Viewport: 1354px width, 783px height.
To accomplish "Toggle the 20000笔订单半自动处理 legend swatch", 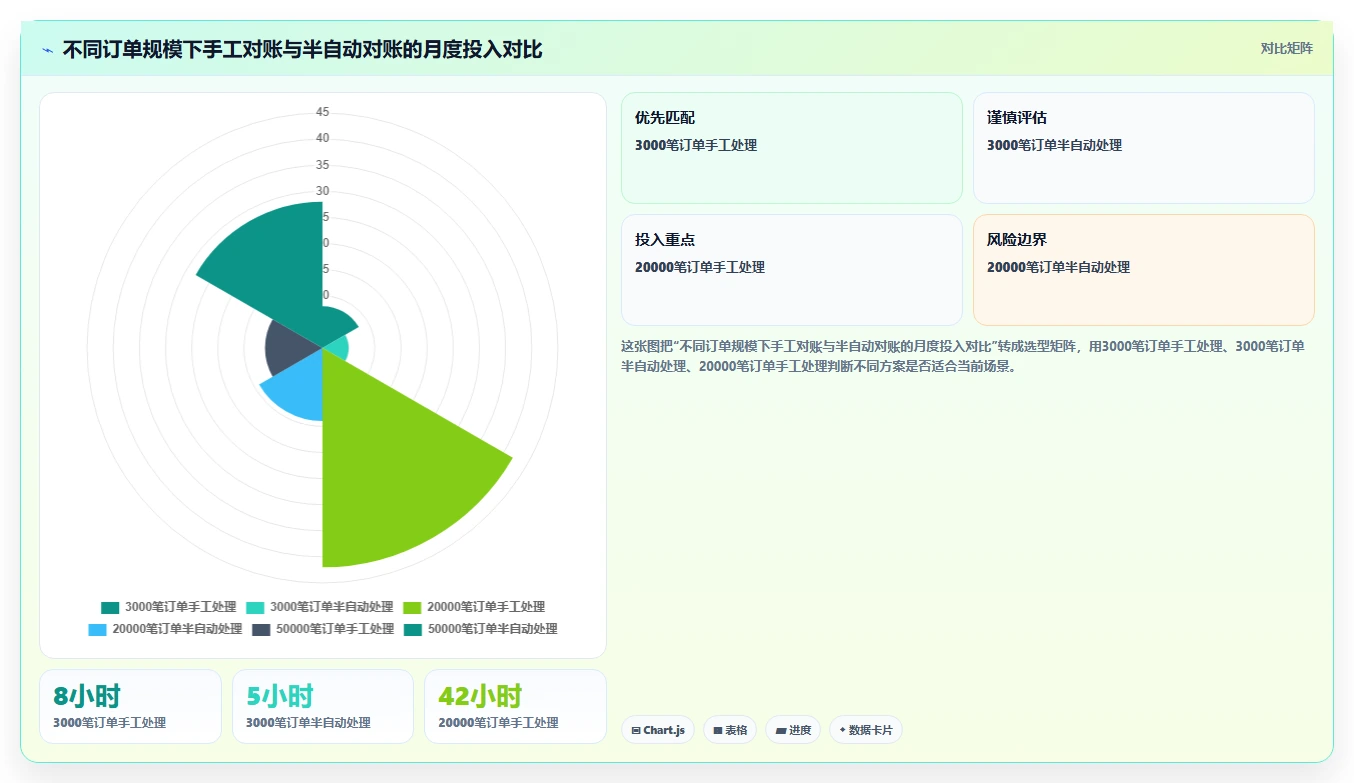I will click(x=97, y=629).
